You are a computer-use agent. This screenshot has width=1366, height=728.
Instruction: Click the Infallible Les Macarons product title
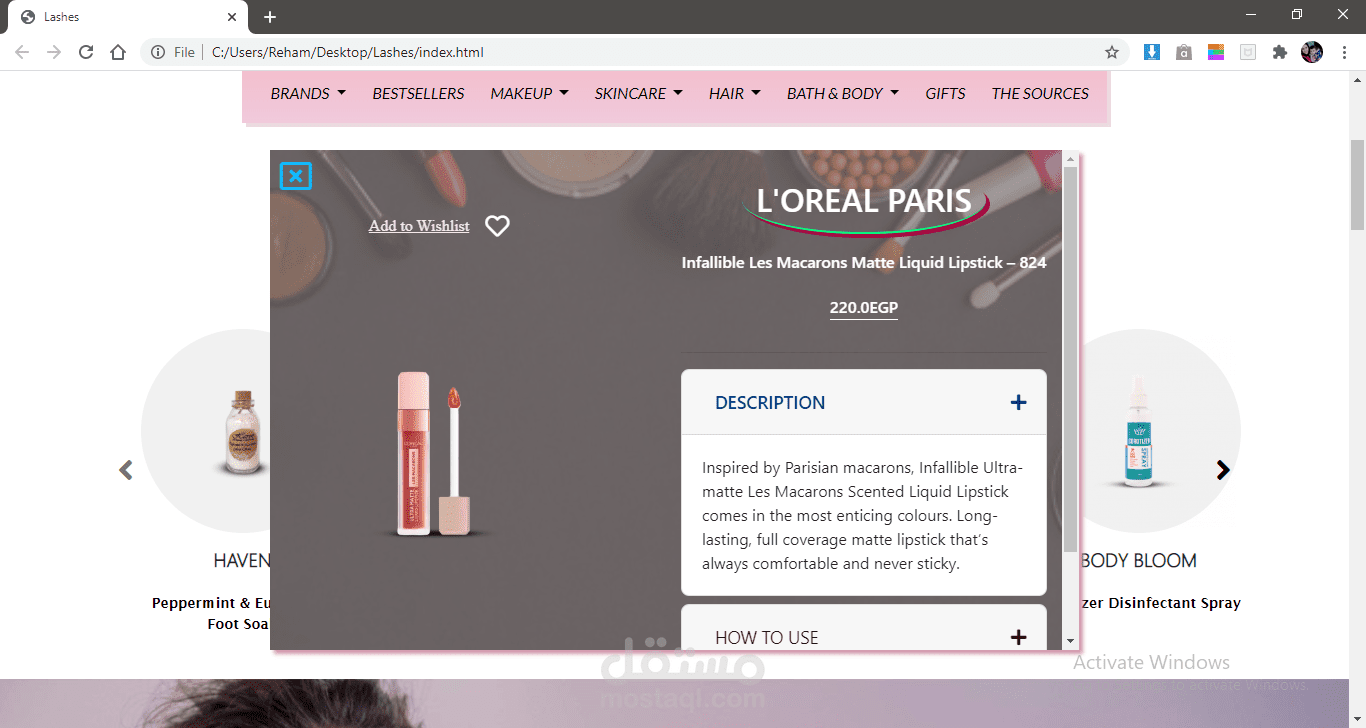coord(864,263)
